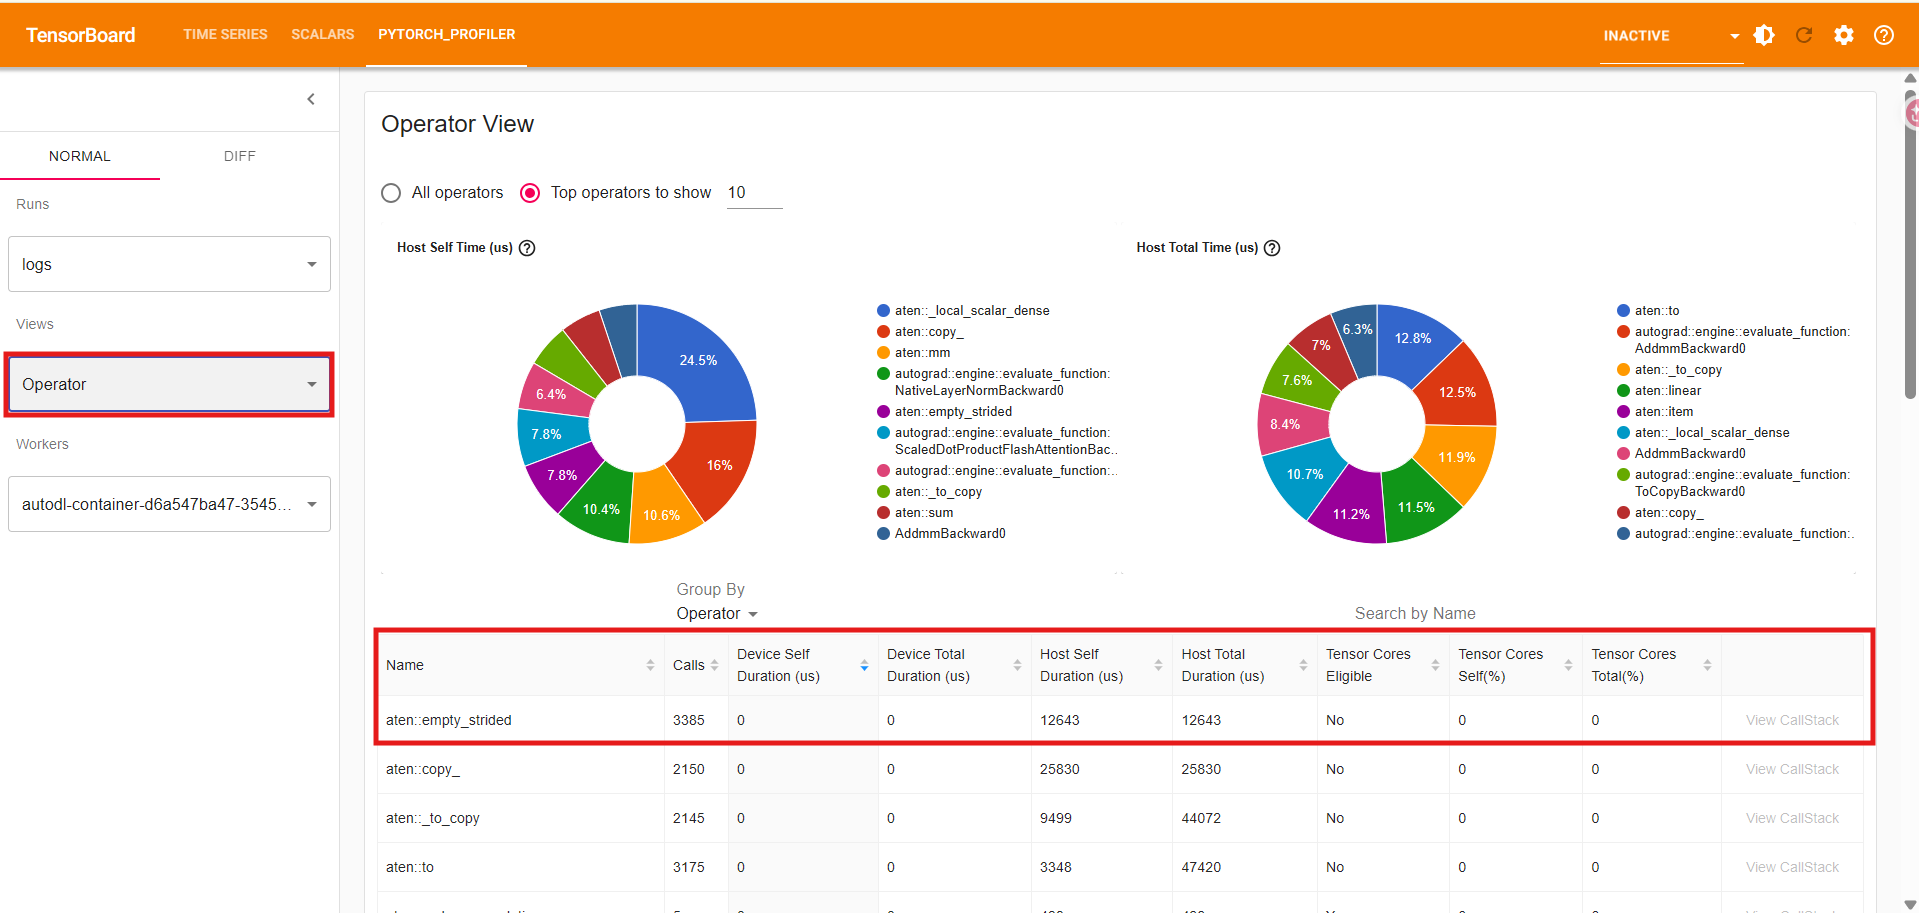Collapse the left sidebar with chevron
This screenshot has width=1919, height=913.
point(311,99)
